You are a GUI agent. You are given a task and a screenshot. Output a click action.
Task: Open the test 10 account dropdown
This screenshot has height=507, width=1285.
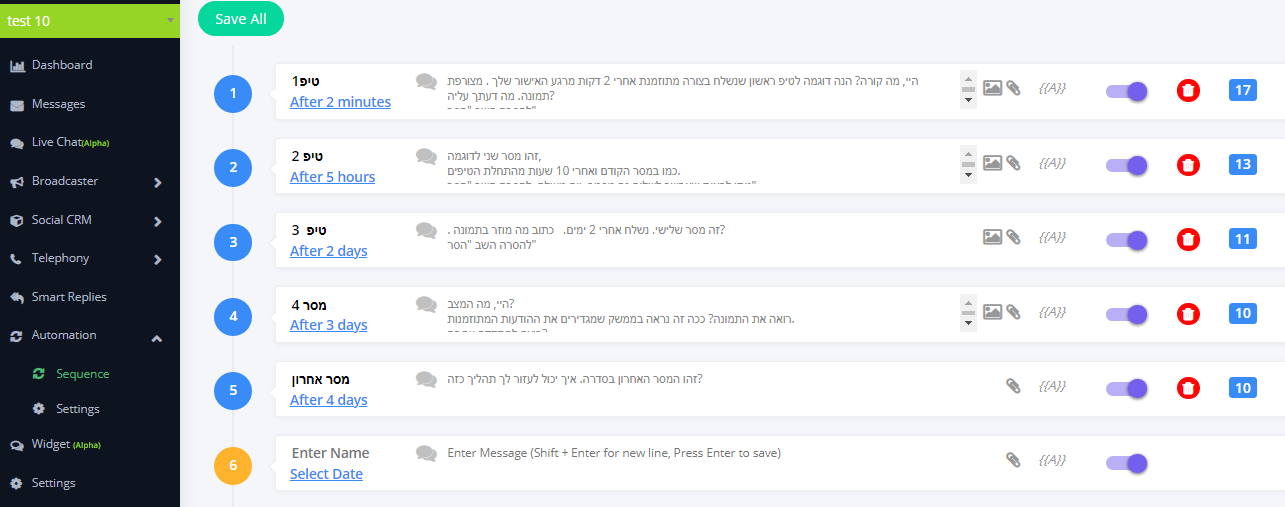pyautogui.click(x=90, y=20)
